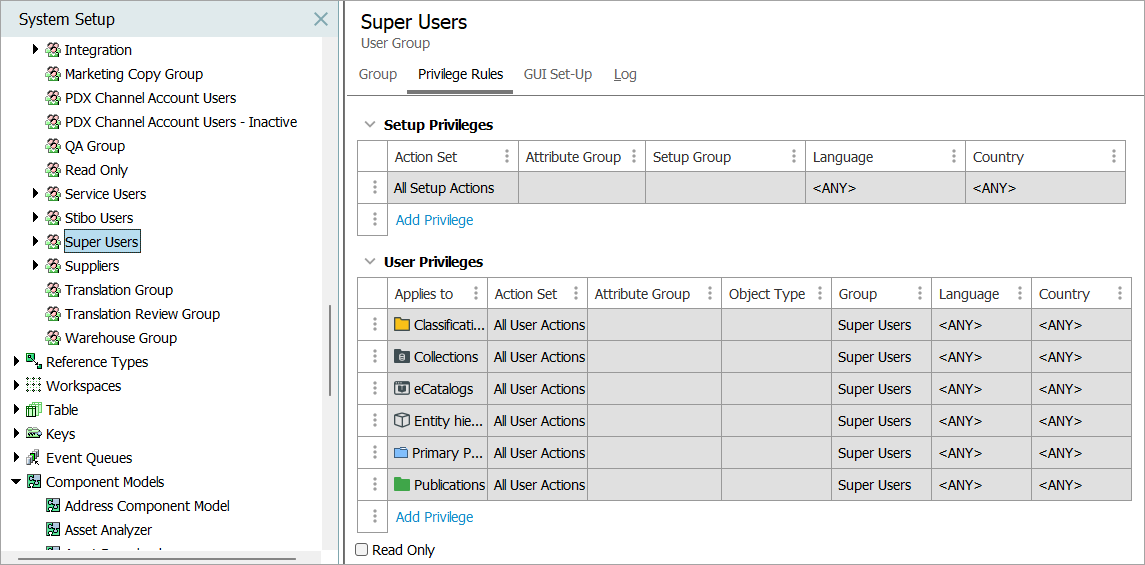Screen dimensions: 1145x565
Task: Click the Workspaces grid icon
Action: (34, 386)
